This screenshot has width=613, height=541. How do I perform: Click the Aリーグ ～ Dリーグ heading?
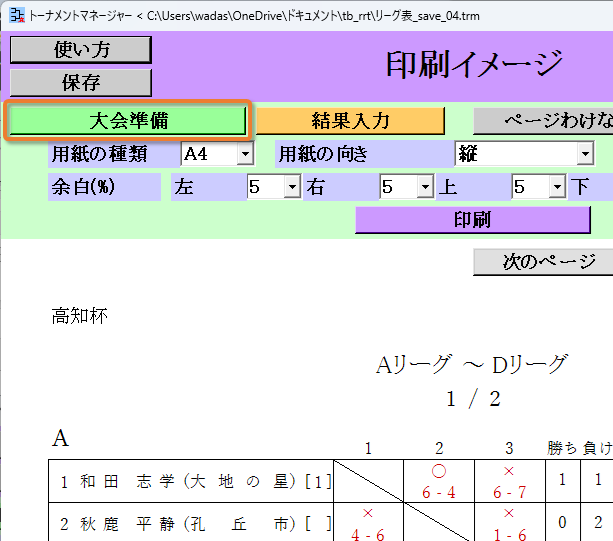[x=472, y=364]
